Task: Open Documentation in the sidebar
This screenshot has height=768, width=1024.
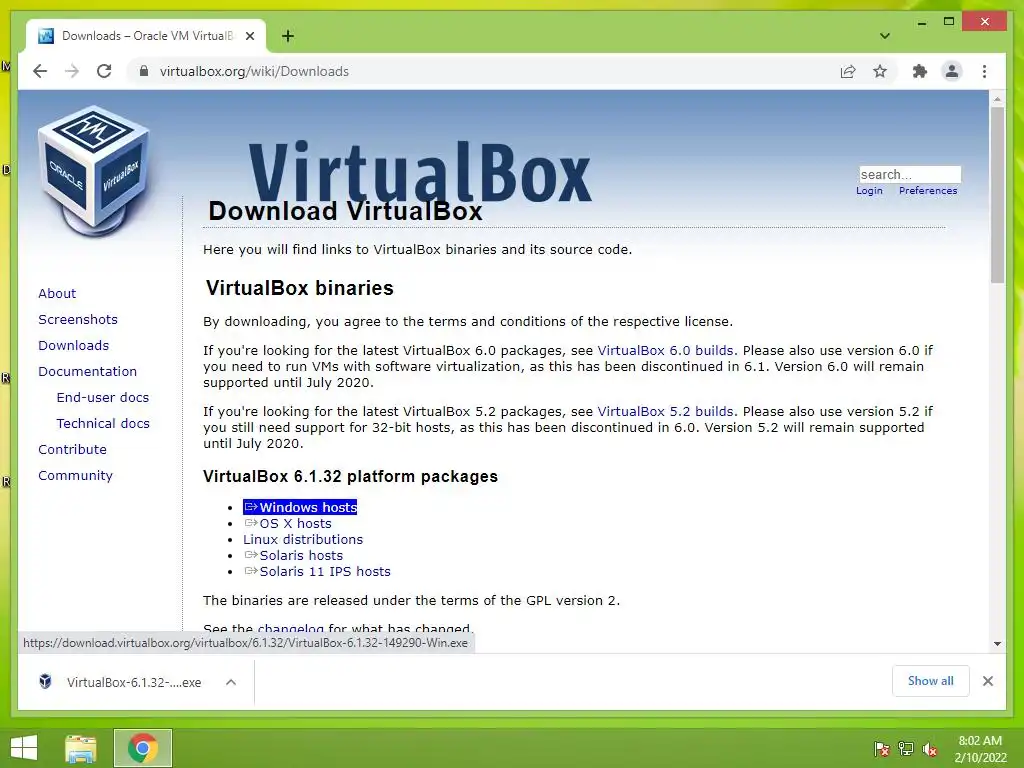Action: tap(88, 372)
